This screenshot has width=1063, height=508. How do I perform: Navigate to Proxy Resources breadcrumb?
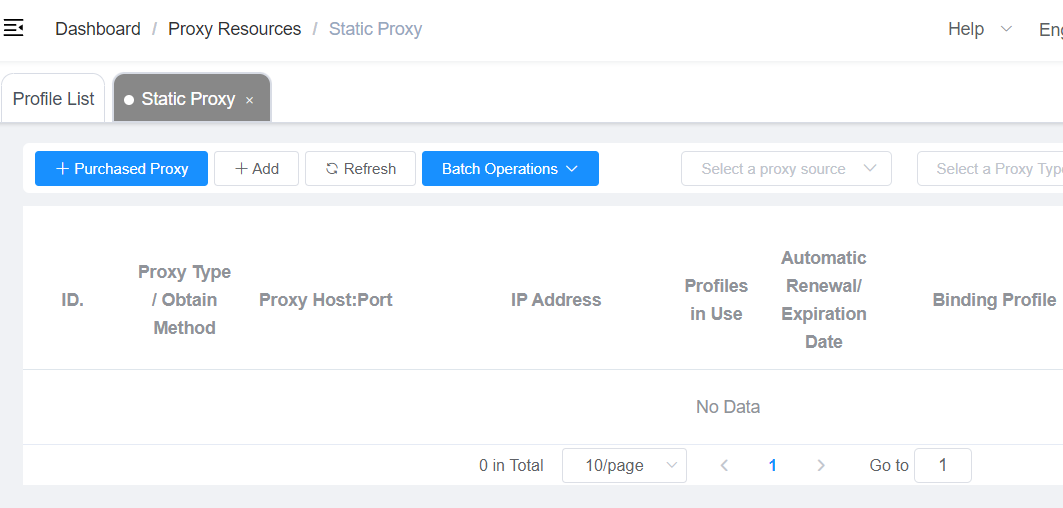pos(234,29)
